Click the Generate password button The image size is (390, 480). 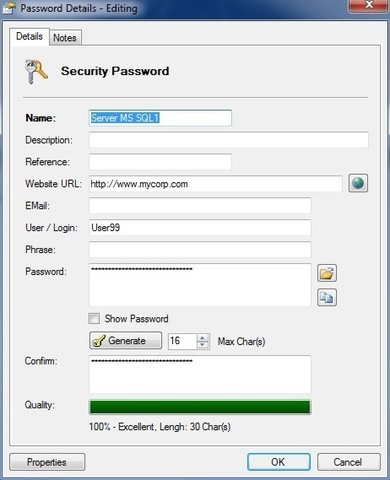click(x=126, y=341)
